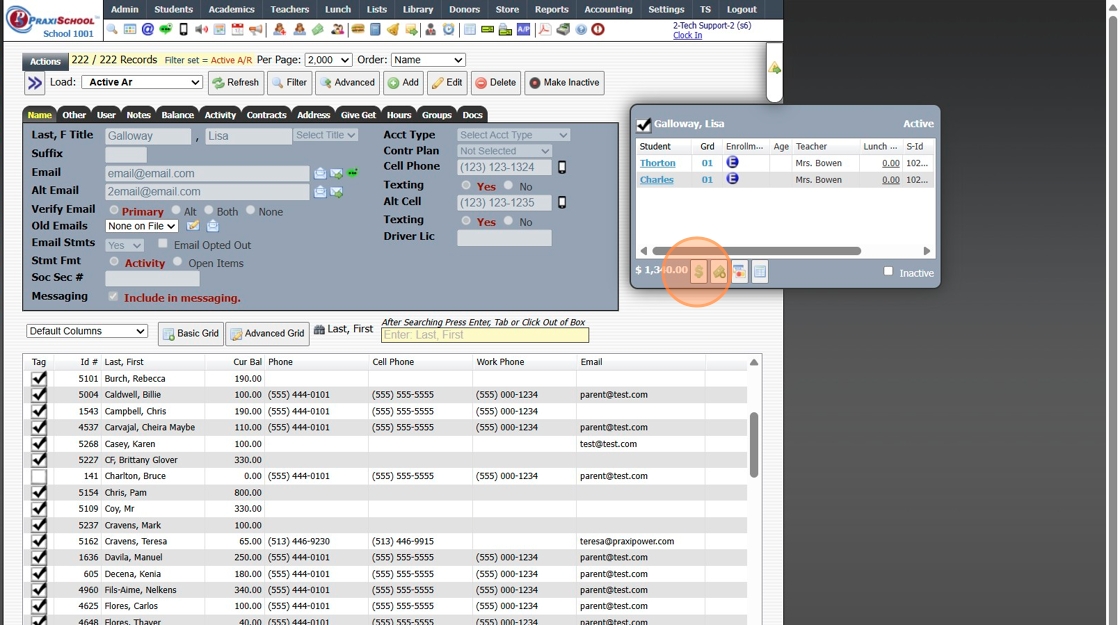Open the Accounting menu
The height and width of the screenshot is (625, 1120).
click(x=608, y=9)
